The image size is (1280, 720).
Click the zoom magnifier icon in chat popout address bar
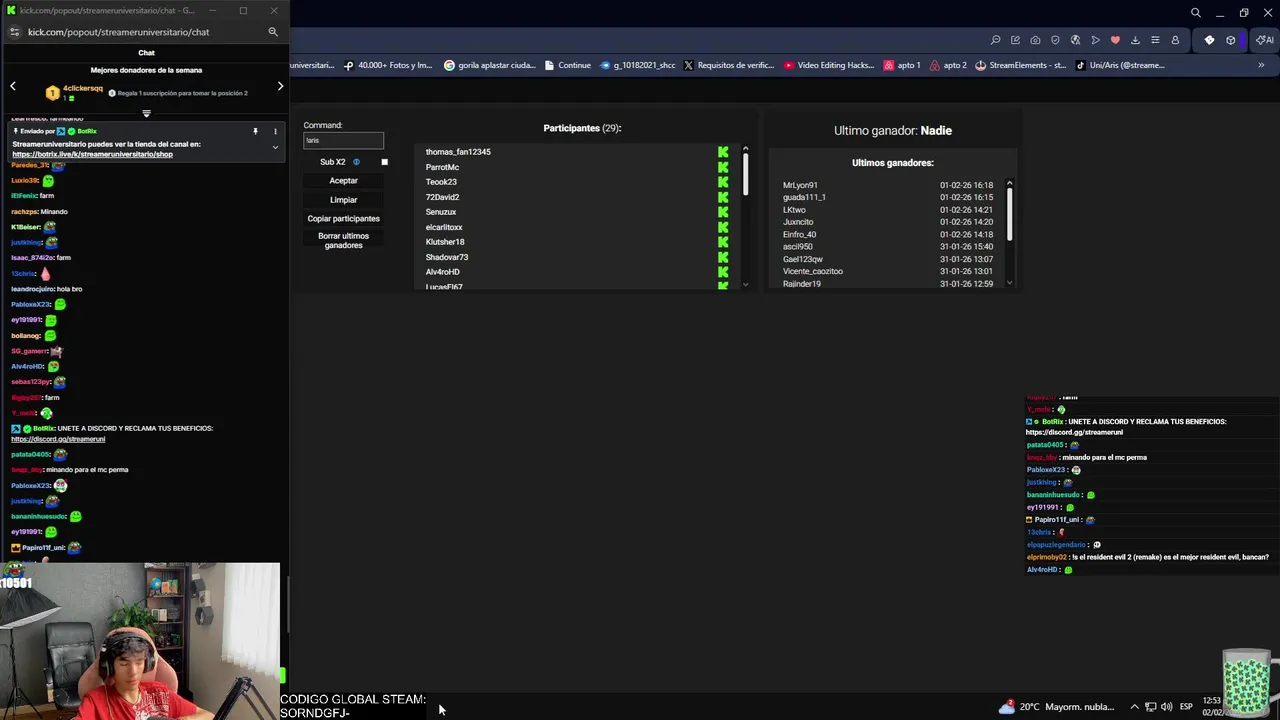tap(272, 32)
